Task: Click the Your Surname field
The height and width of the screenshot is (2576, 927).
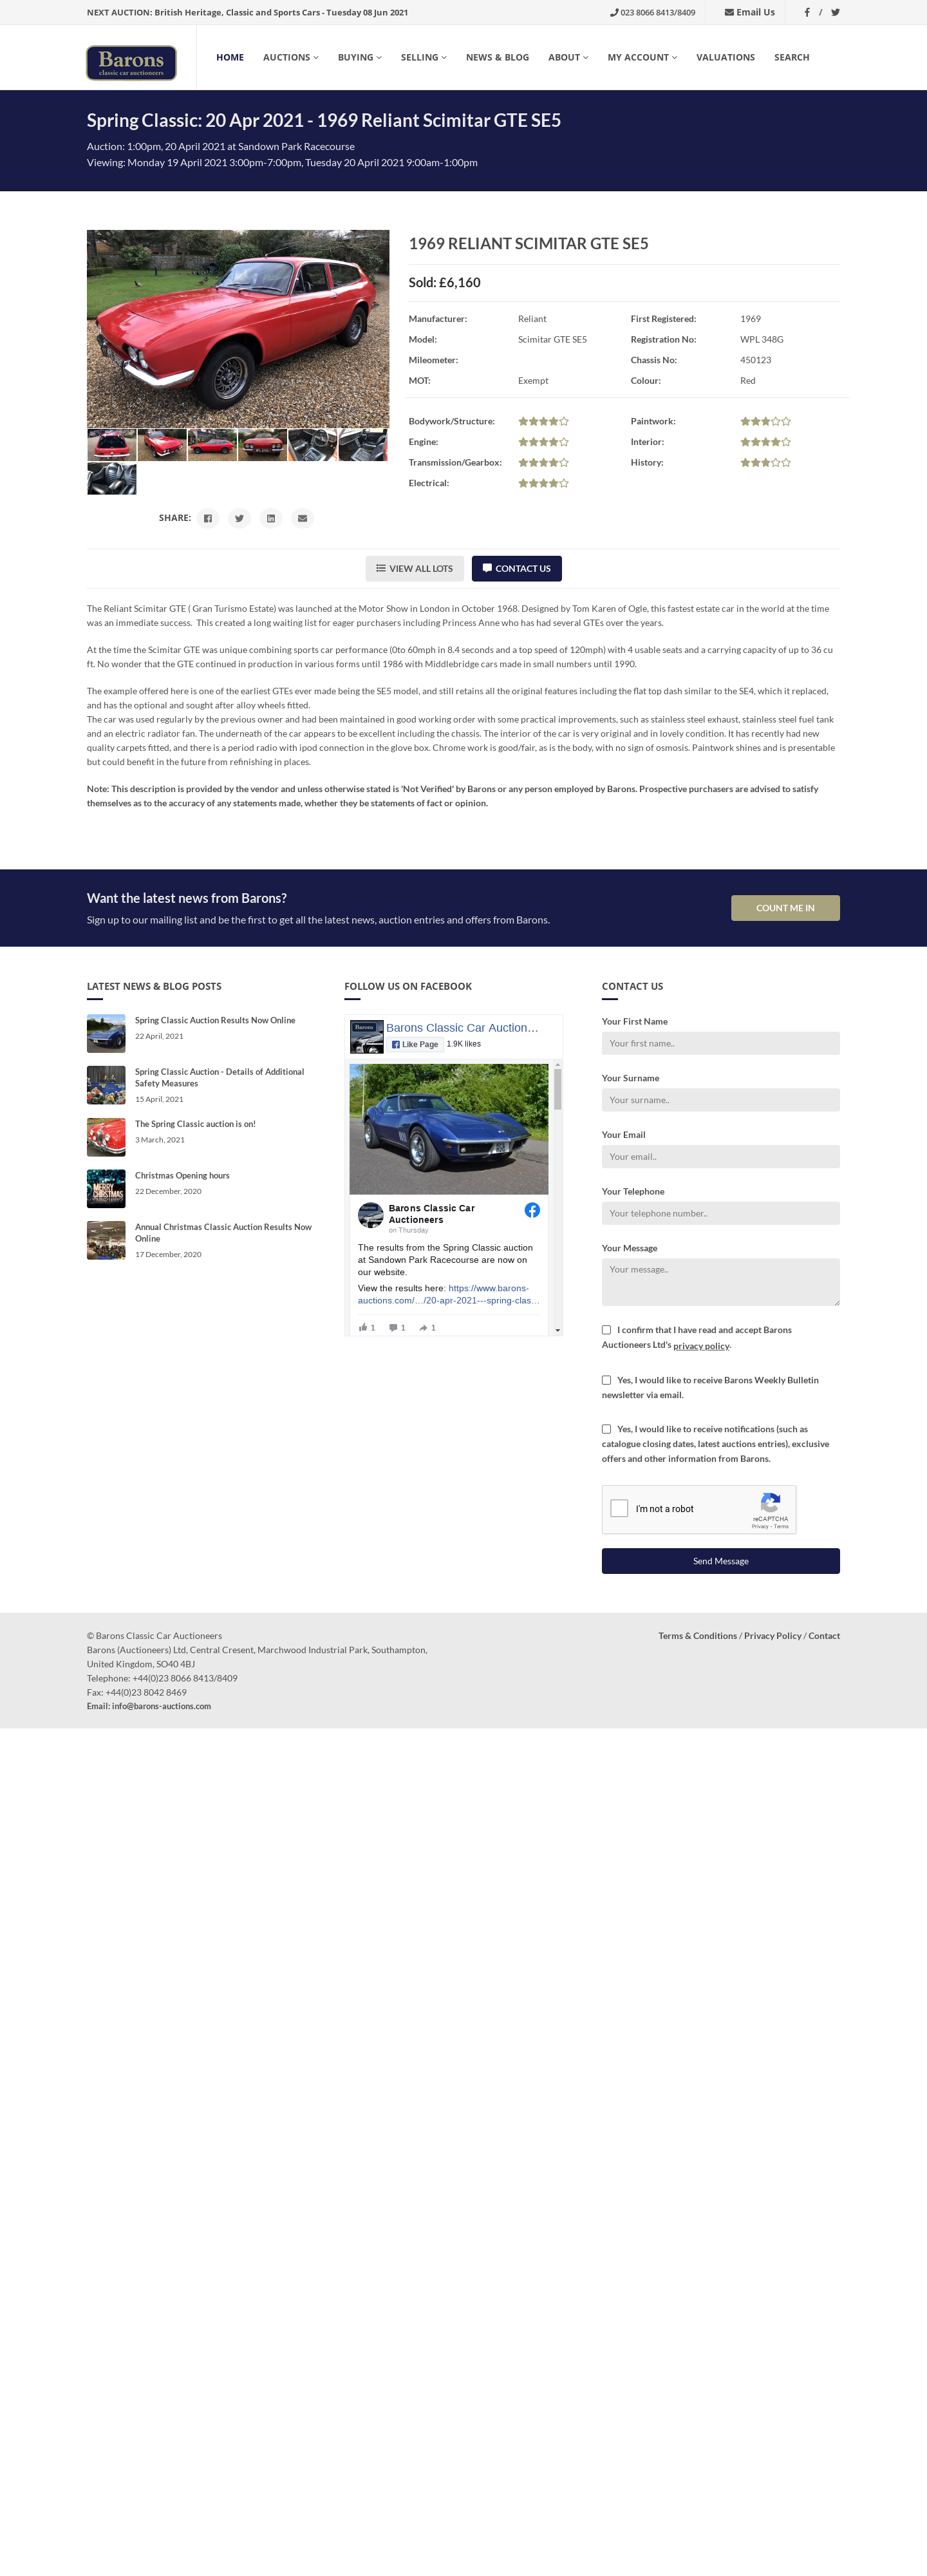Action: (720, 1100)
